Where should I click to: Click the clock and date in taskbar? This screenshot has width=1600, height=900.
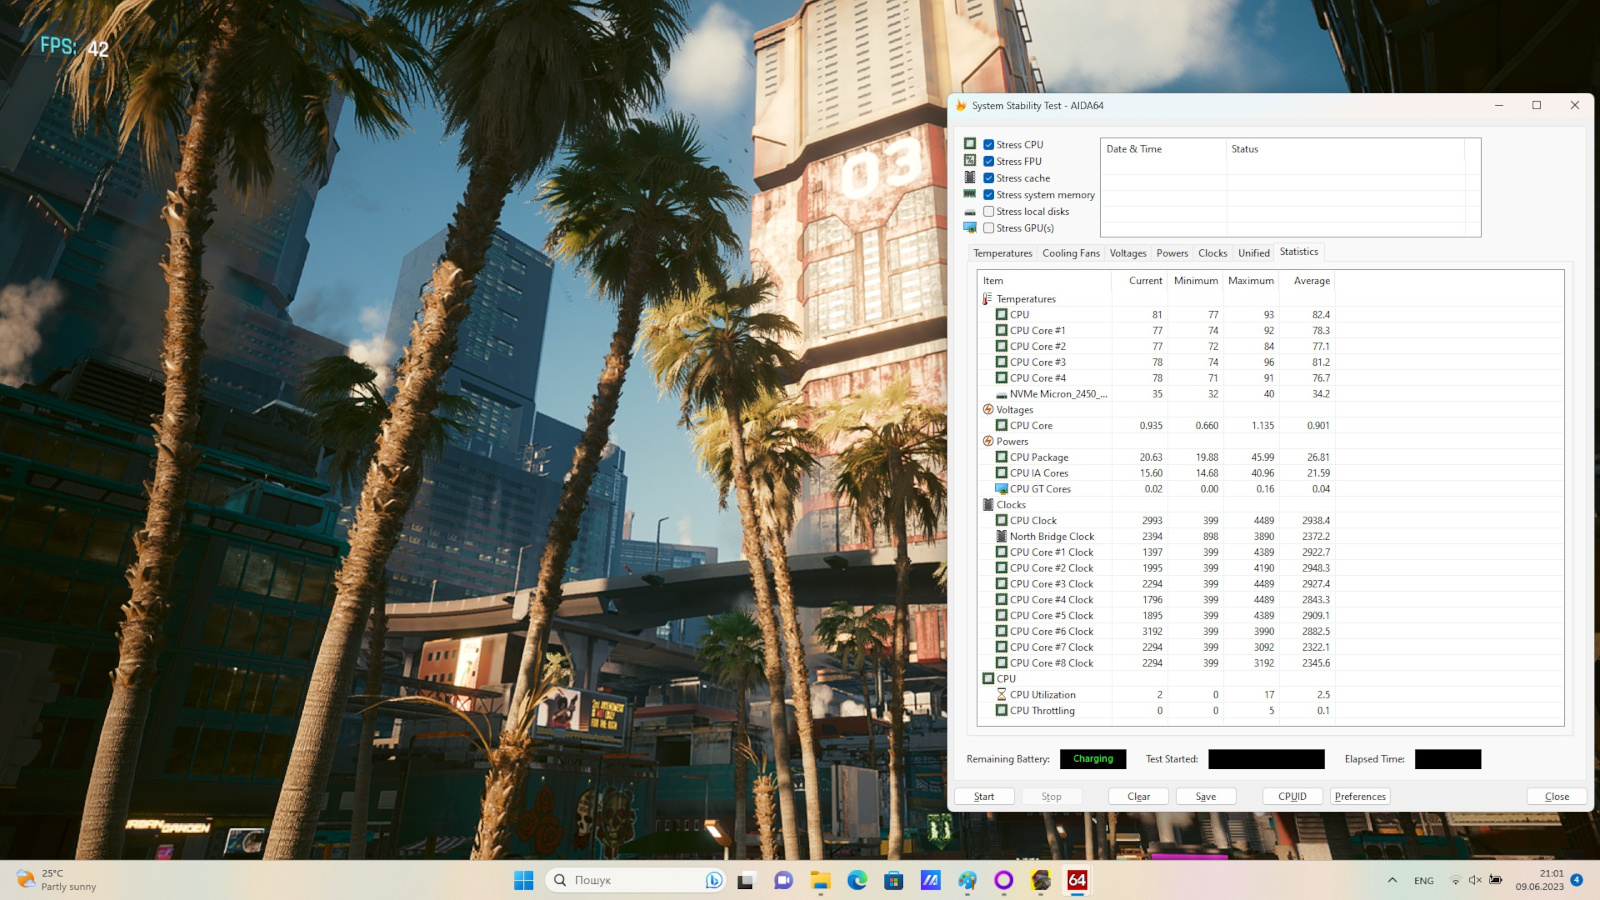pyautogui.click(x=1539, y=880)
